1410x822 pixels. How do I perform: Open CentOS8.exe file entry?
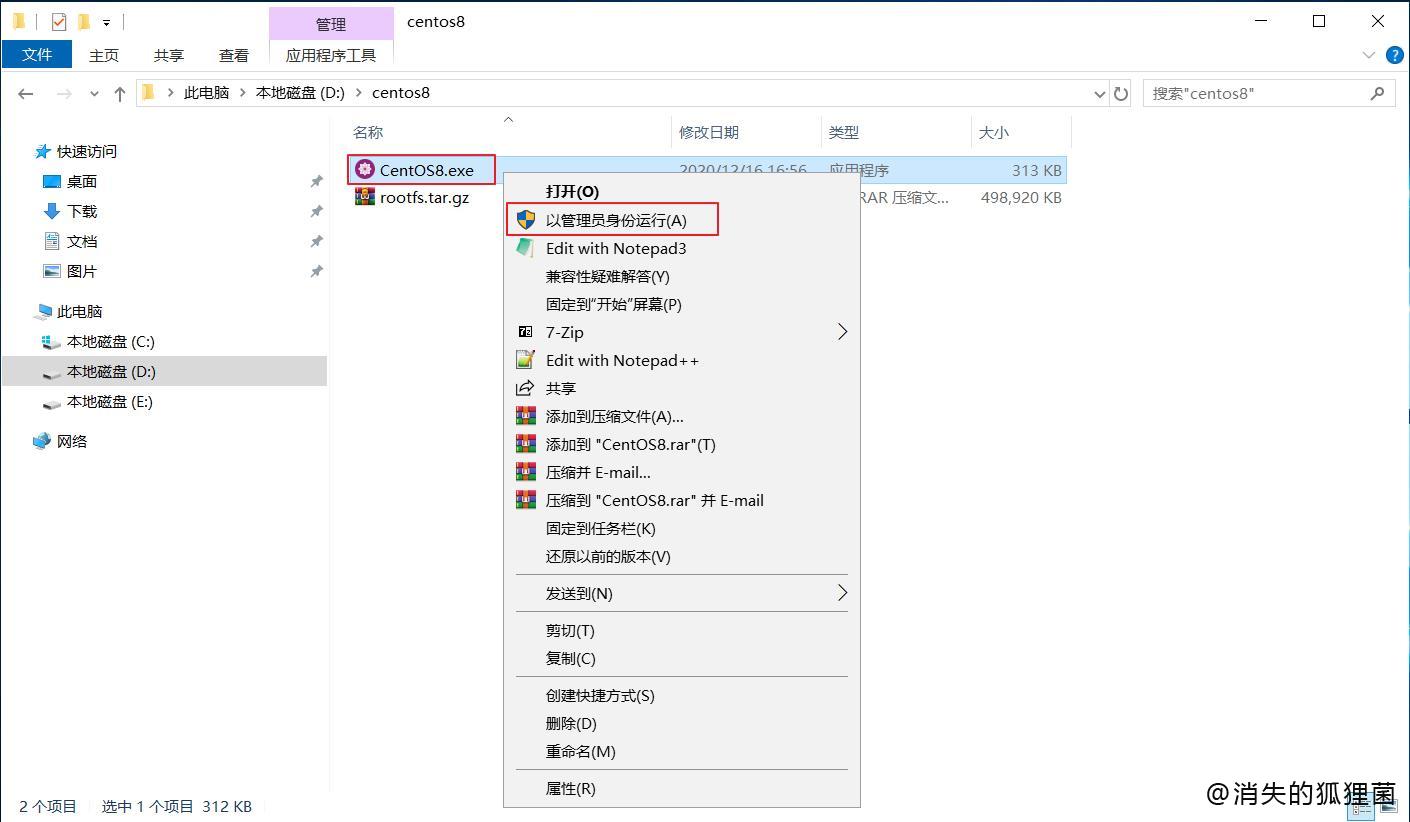click(426, 170)
